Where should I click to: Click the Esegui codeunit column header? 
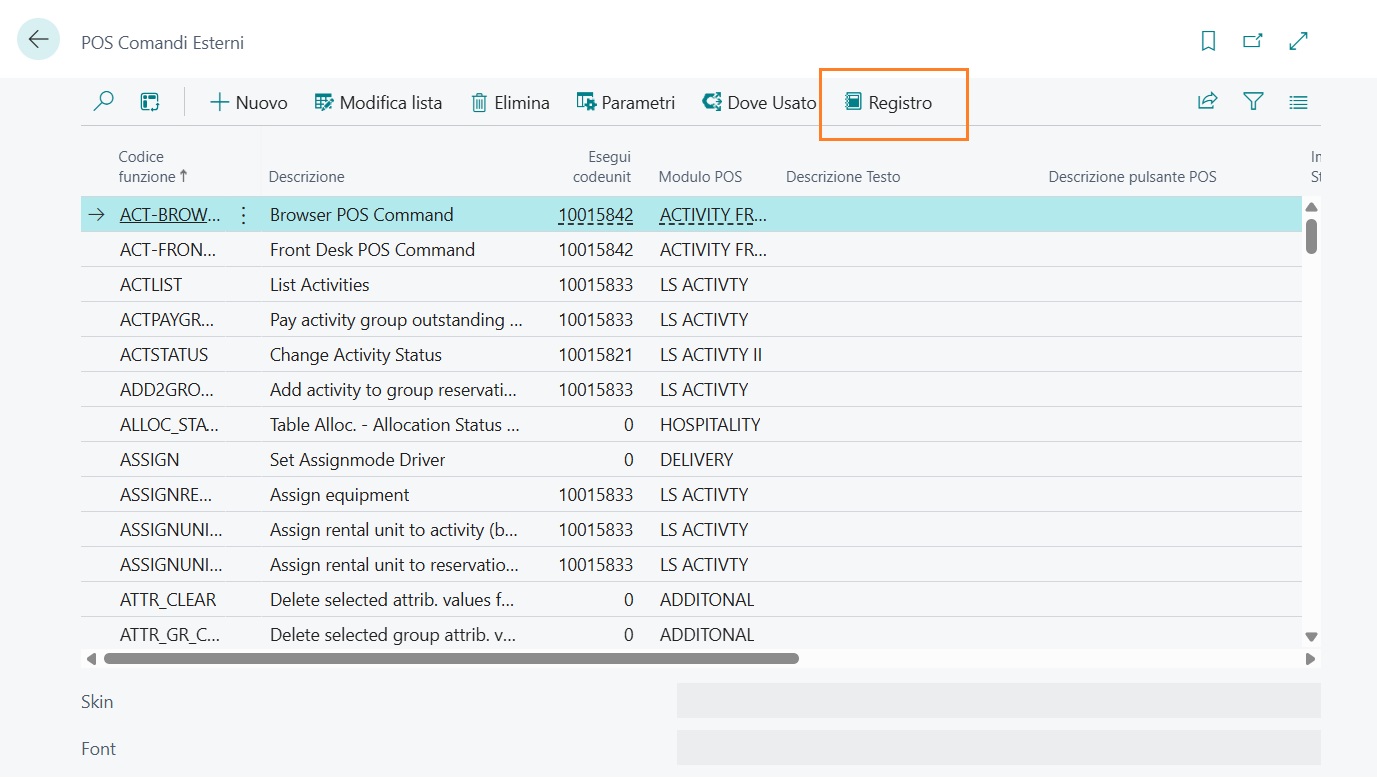click(x=602, y=166)
